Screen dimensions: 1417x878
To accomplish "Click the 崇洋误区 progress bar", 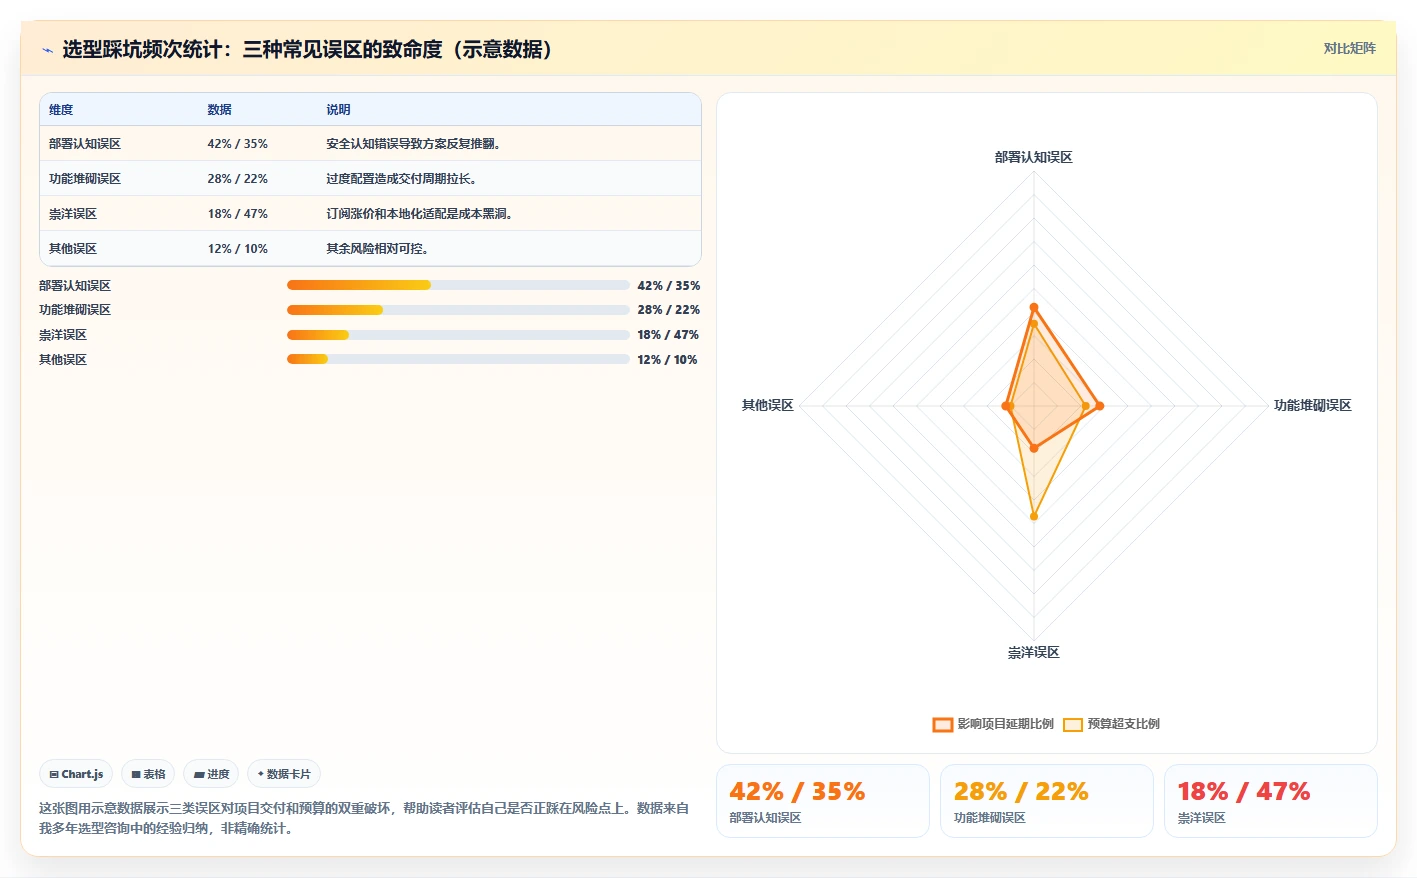I will [x=458, y=335].
